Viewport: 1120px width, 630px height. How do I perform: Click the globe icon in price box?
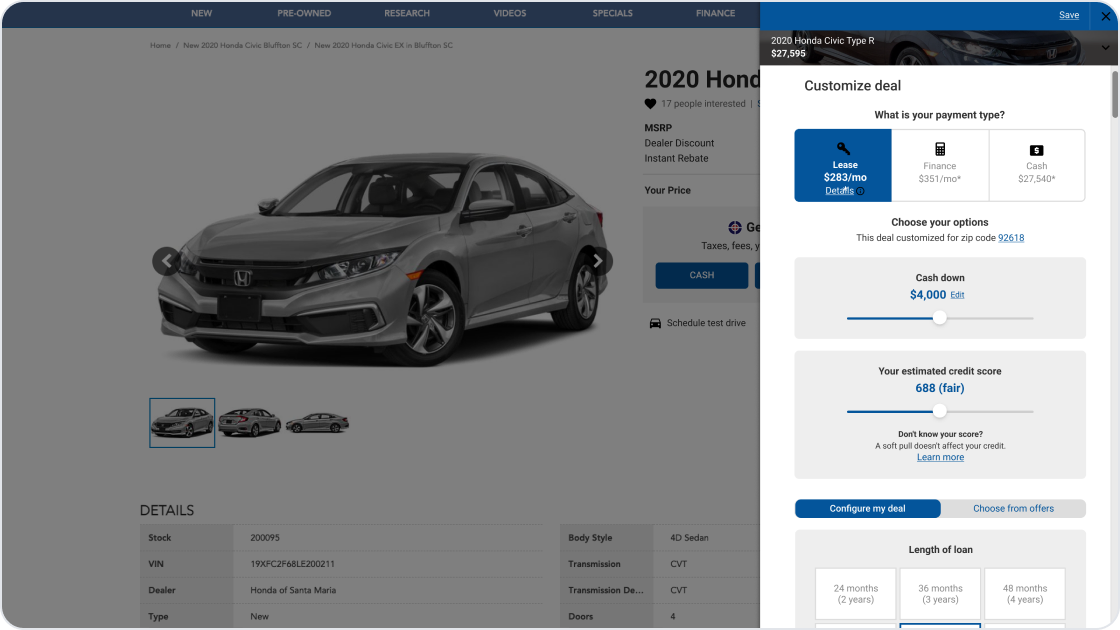(735, 227)
